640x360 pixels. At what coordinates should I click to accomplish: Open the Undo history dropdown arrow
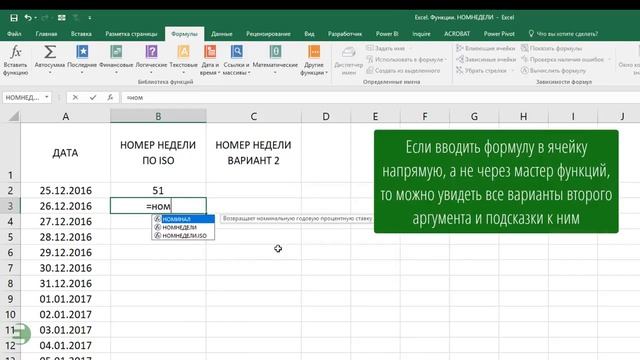point(36,18)
